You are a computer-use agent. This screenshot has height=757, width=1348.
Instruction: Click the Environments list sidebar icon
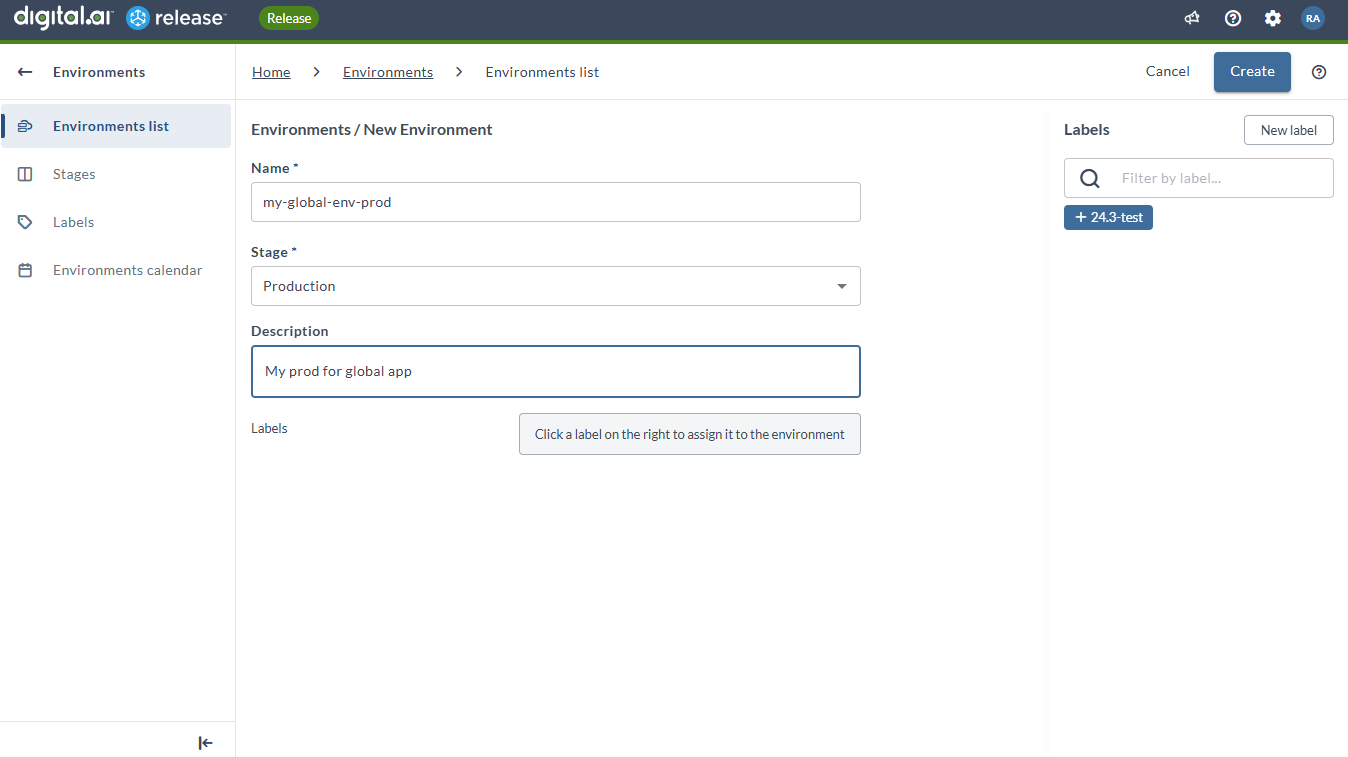coord(25,126)
